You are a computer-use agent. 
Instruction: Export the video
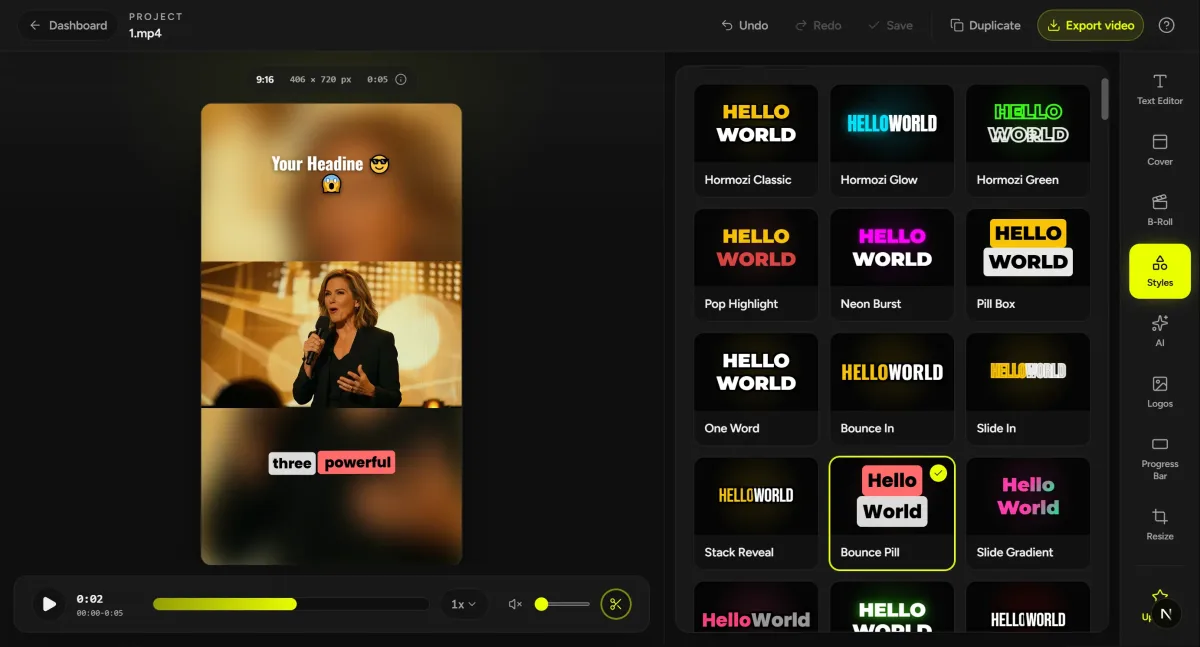(x=1091, y=25)
